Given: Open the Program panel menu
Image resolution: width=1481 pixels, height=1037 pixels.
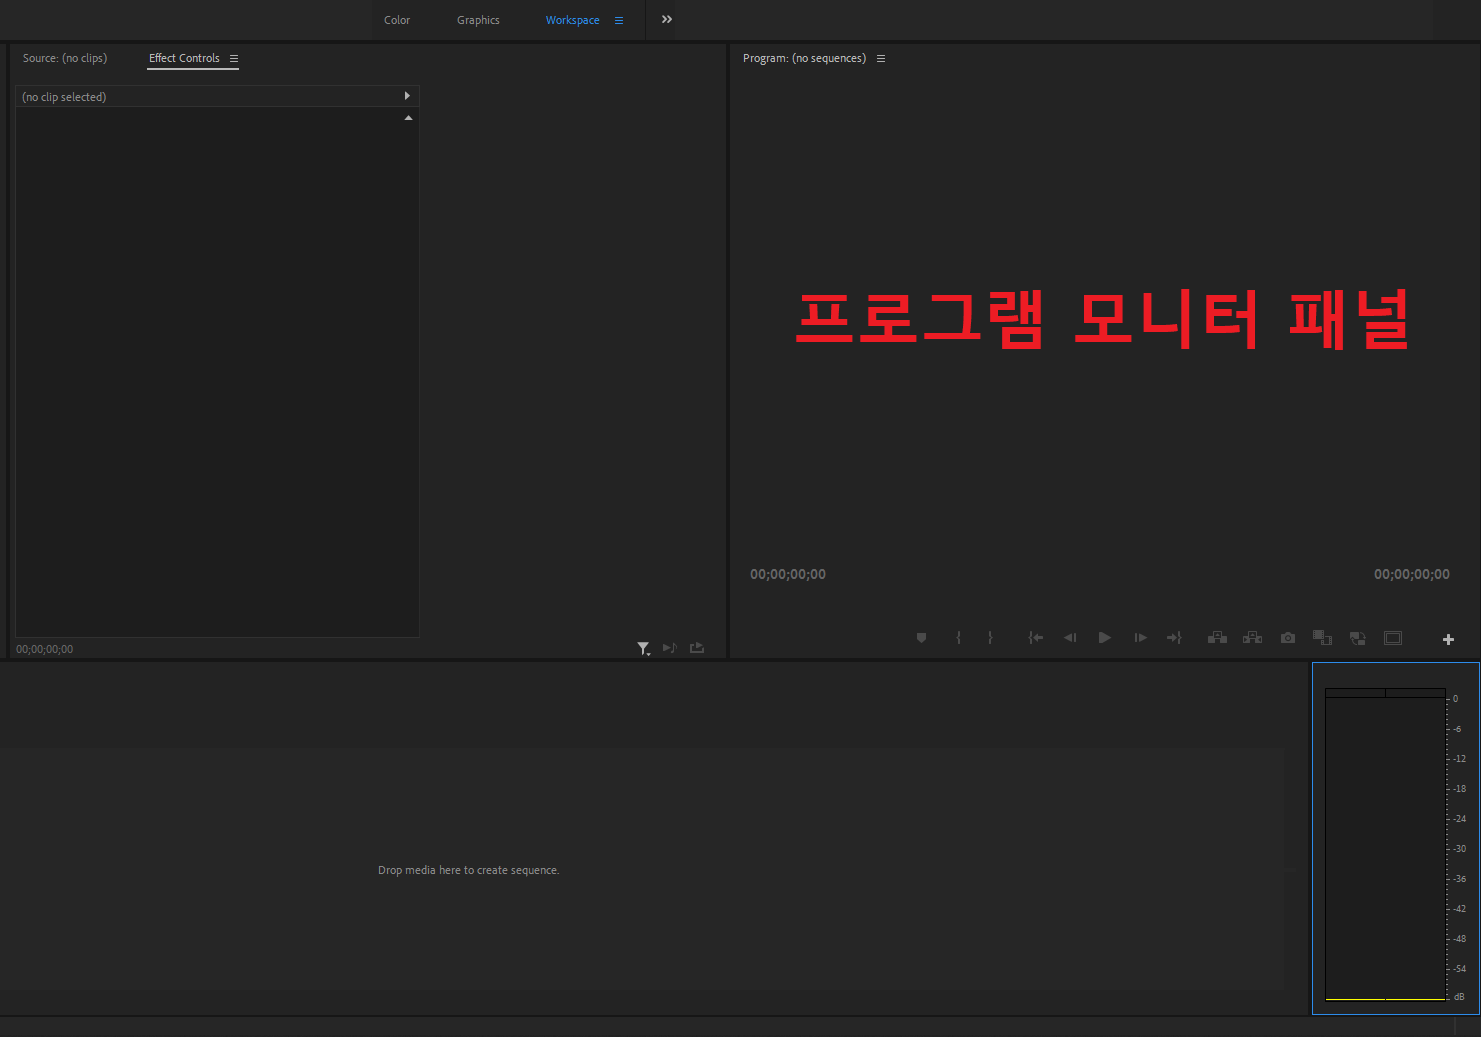Looking at the screenshot, I should 881,58.
